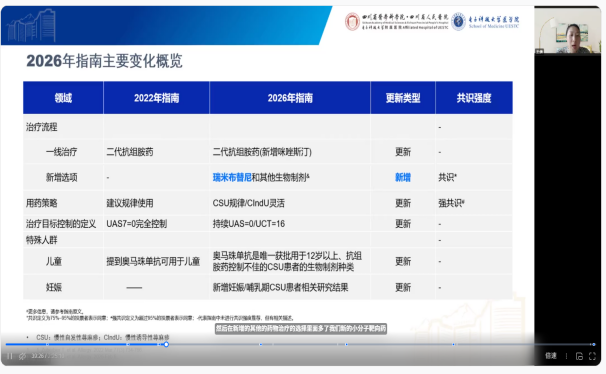Click the 共识强度 column header
The height and width of the screenshot is (374, 606).
click(x=474, y=98)
